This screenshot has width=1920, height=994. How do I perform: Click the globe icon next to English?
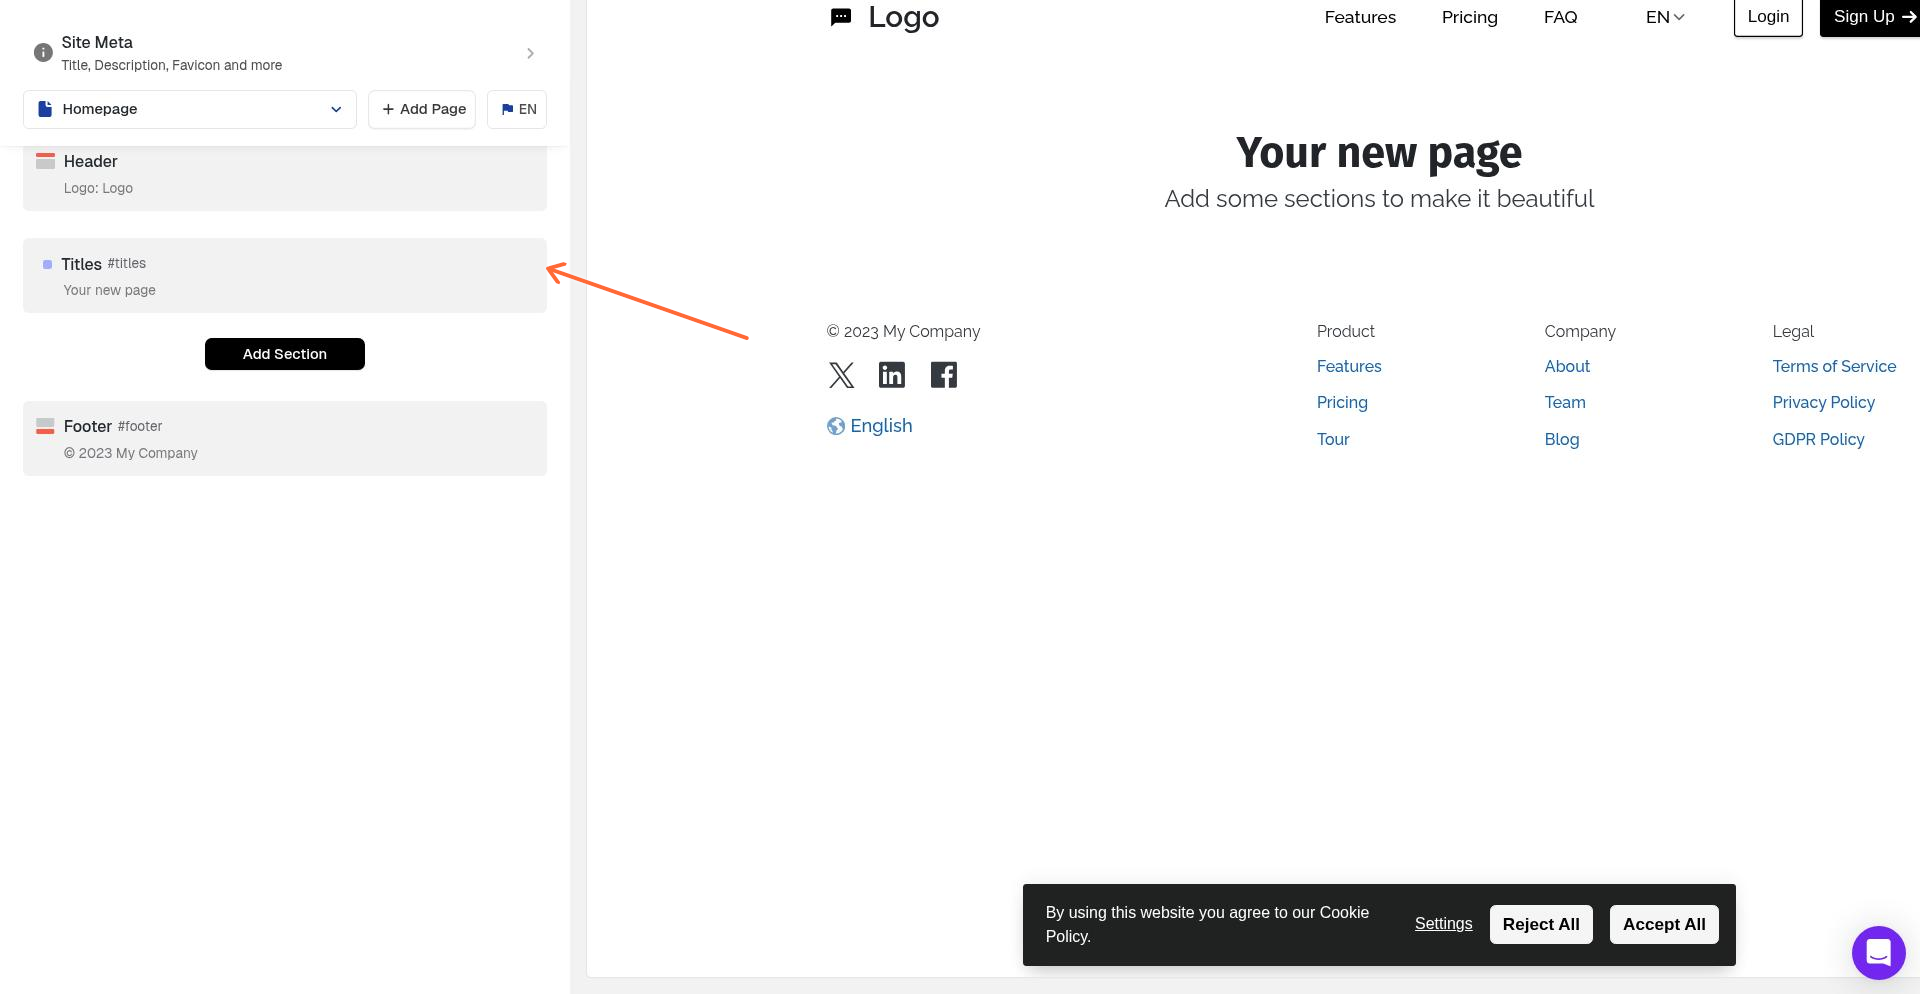tap(836, 425)
